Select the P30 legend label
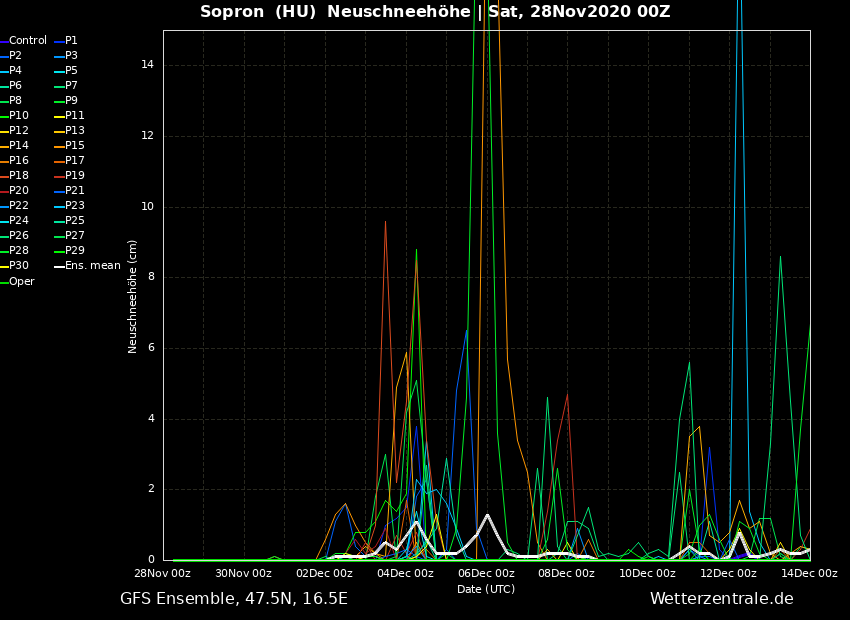This screenshot has width=850, height=620. pyautogui.click(x=19, y=266)
